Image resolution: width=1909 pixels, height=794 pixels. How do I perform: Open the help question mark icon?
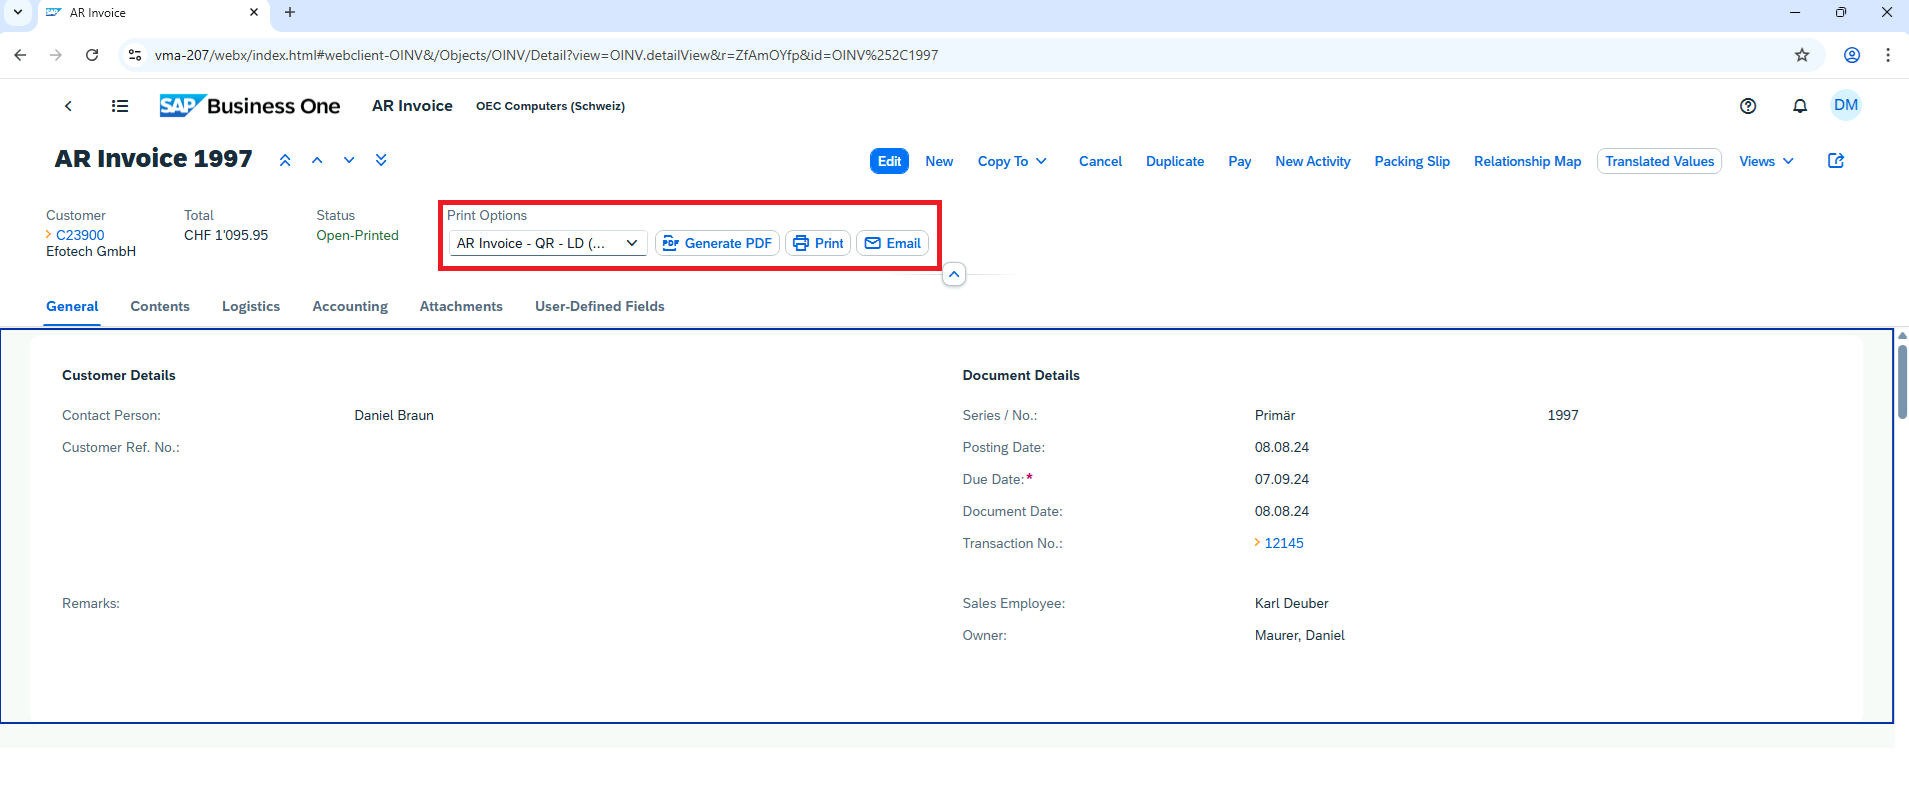pyautogui.click(x=1748, y=106)
